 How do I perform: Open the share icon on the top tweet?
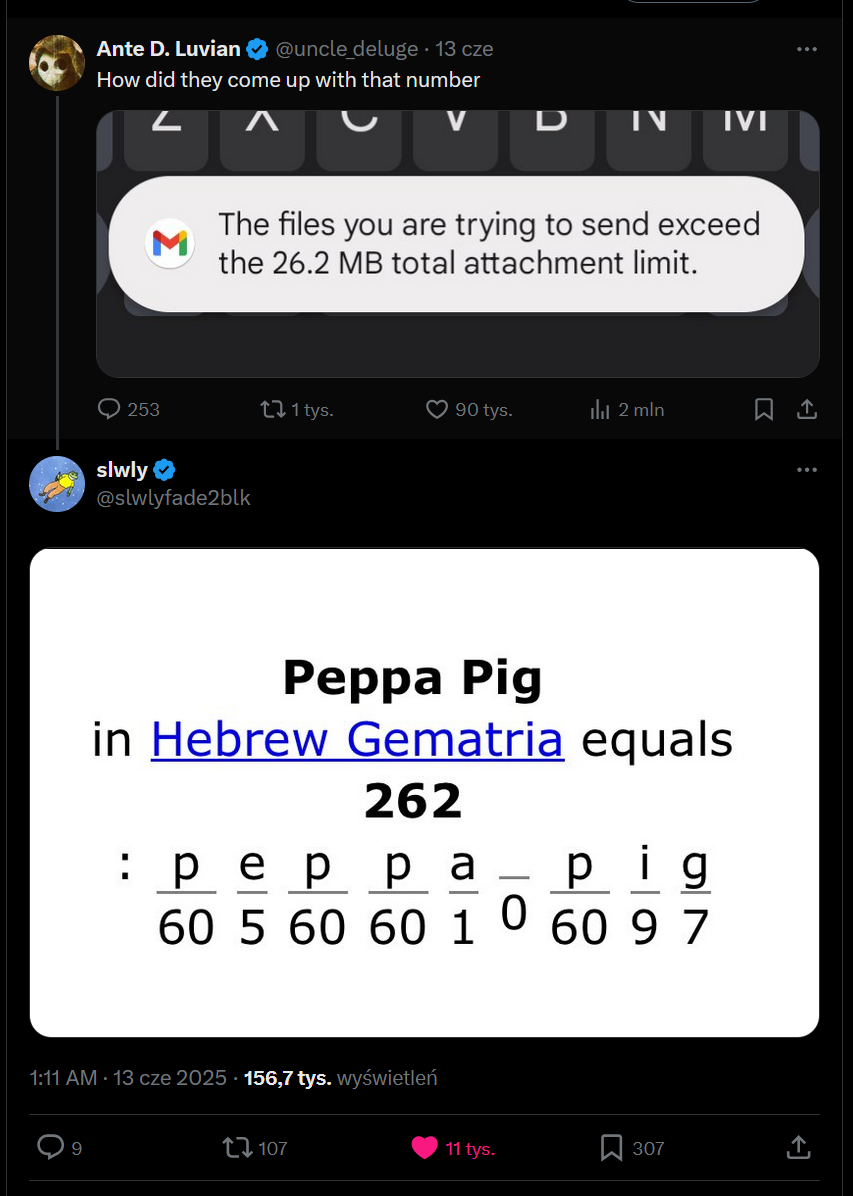coord(807,409)
